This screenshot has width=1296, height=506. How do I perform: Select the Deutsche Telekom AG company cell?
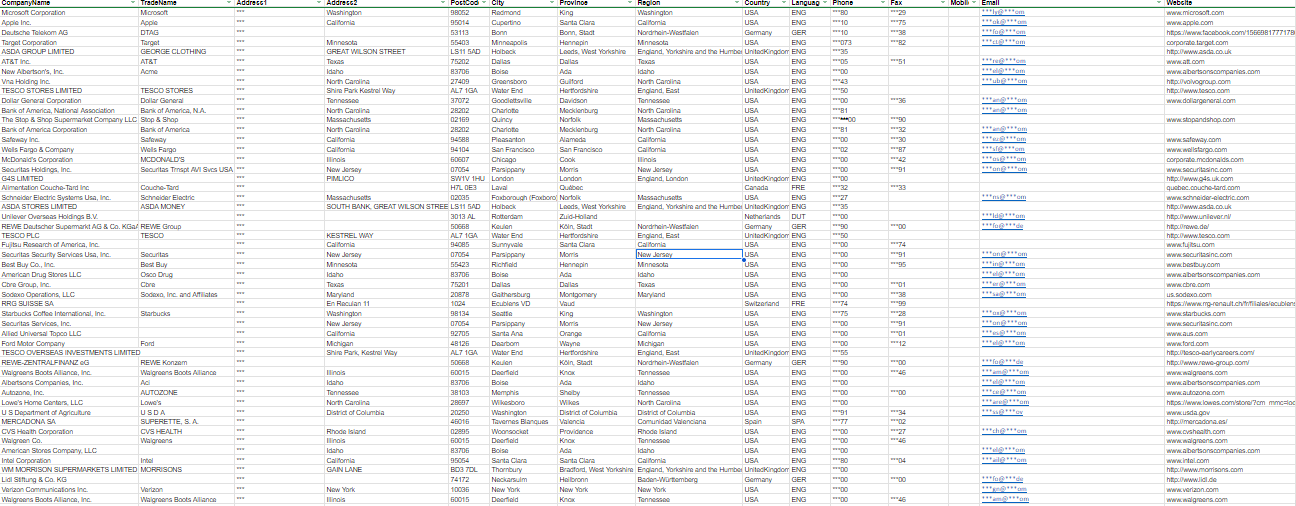(69, 32)
